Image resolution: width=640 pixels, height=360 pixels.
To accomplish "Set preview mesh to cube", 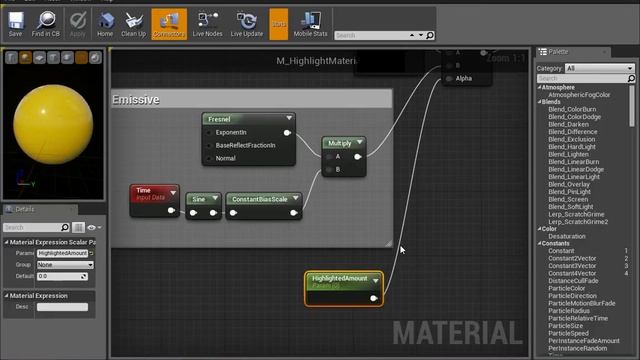I will pyautogui.click(x=53, y=58).
